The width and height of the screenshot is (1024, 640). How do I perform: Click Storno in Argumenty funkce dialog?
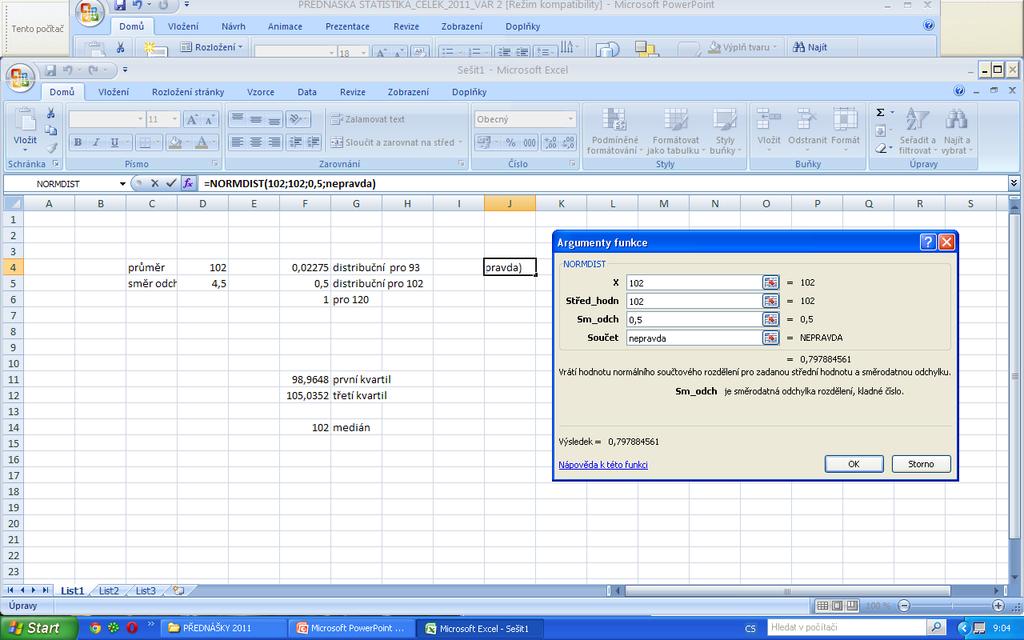click(x=921, y=464)
